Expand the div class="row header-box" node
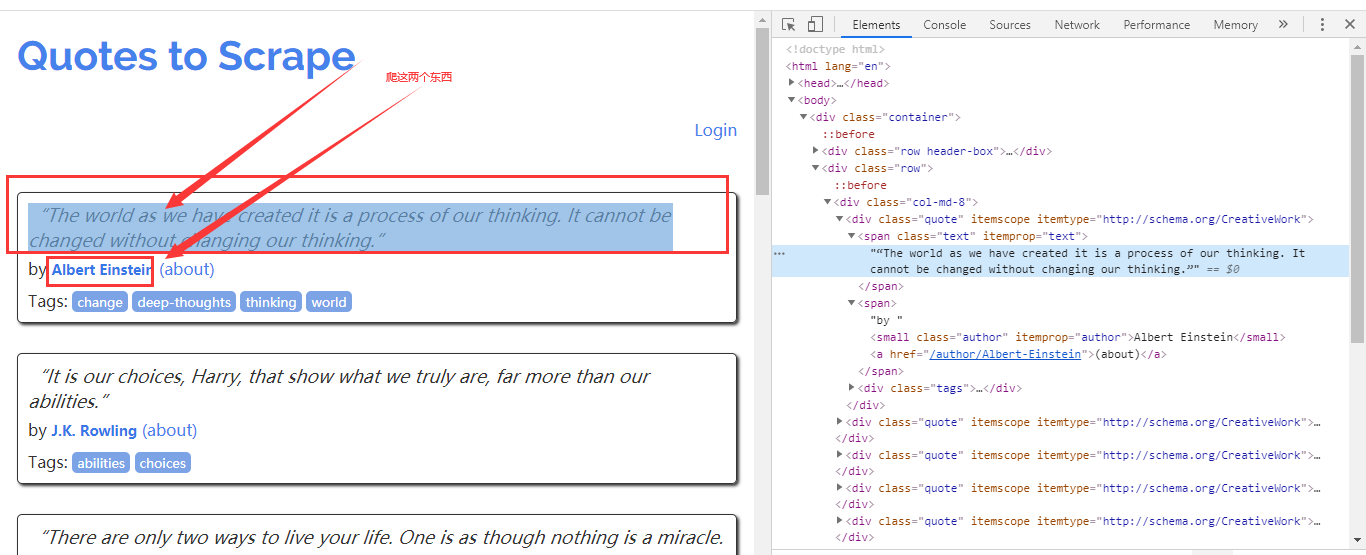This screenshot has width=1366, height=555. tap(816, 151)
